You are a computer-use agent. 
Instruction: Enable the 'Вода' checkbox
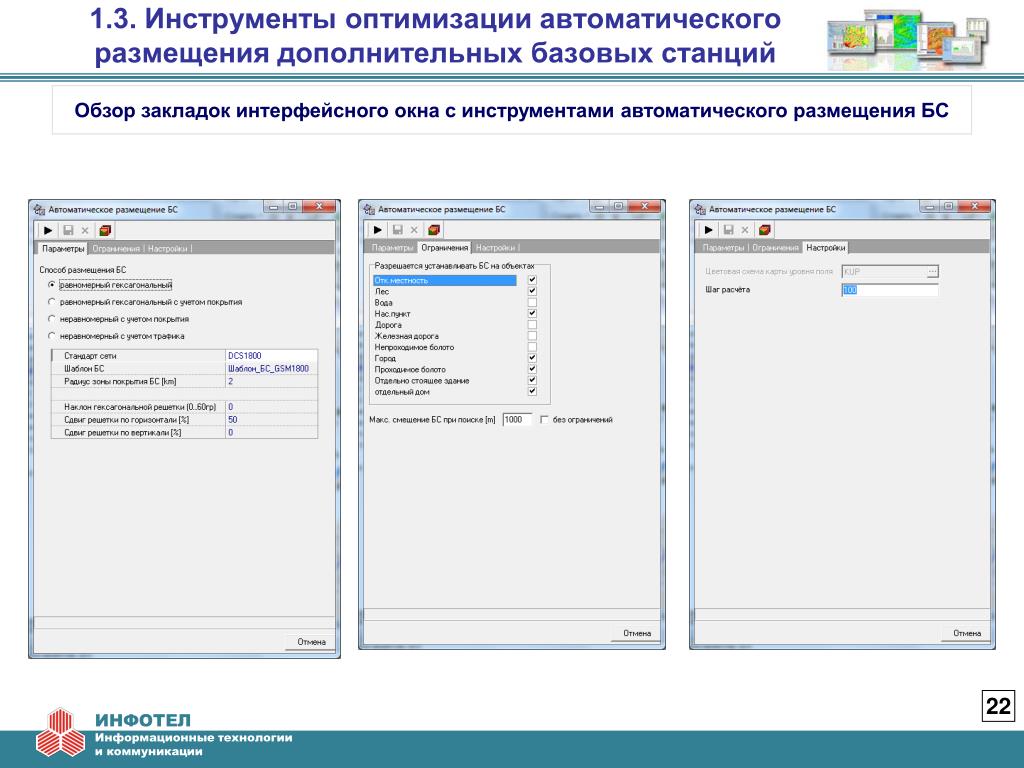[x=532, y=302]
